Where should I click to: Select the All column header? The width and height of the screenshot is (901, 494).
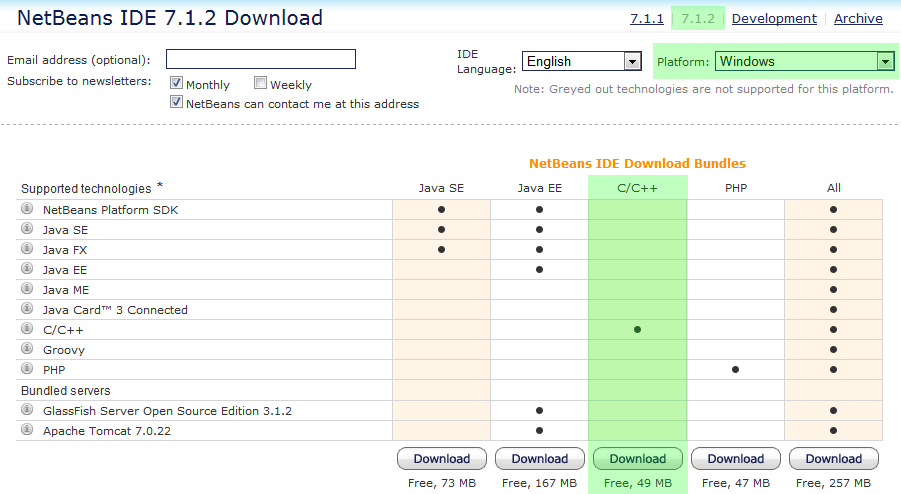click(834, 188)
